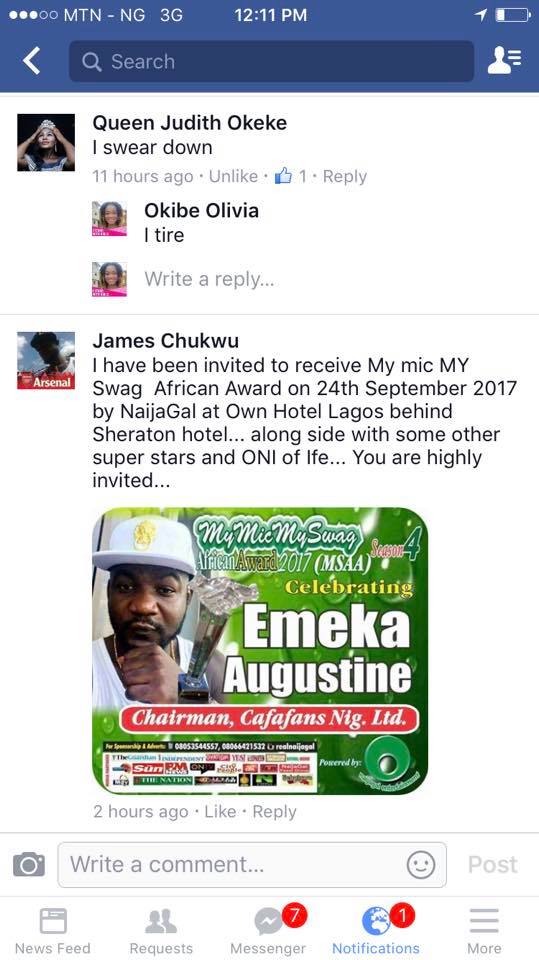Unlike Queen Judith Okeke's comment
This screenshot has width=539, height=960.
tap(233, 176)
